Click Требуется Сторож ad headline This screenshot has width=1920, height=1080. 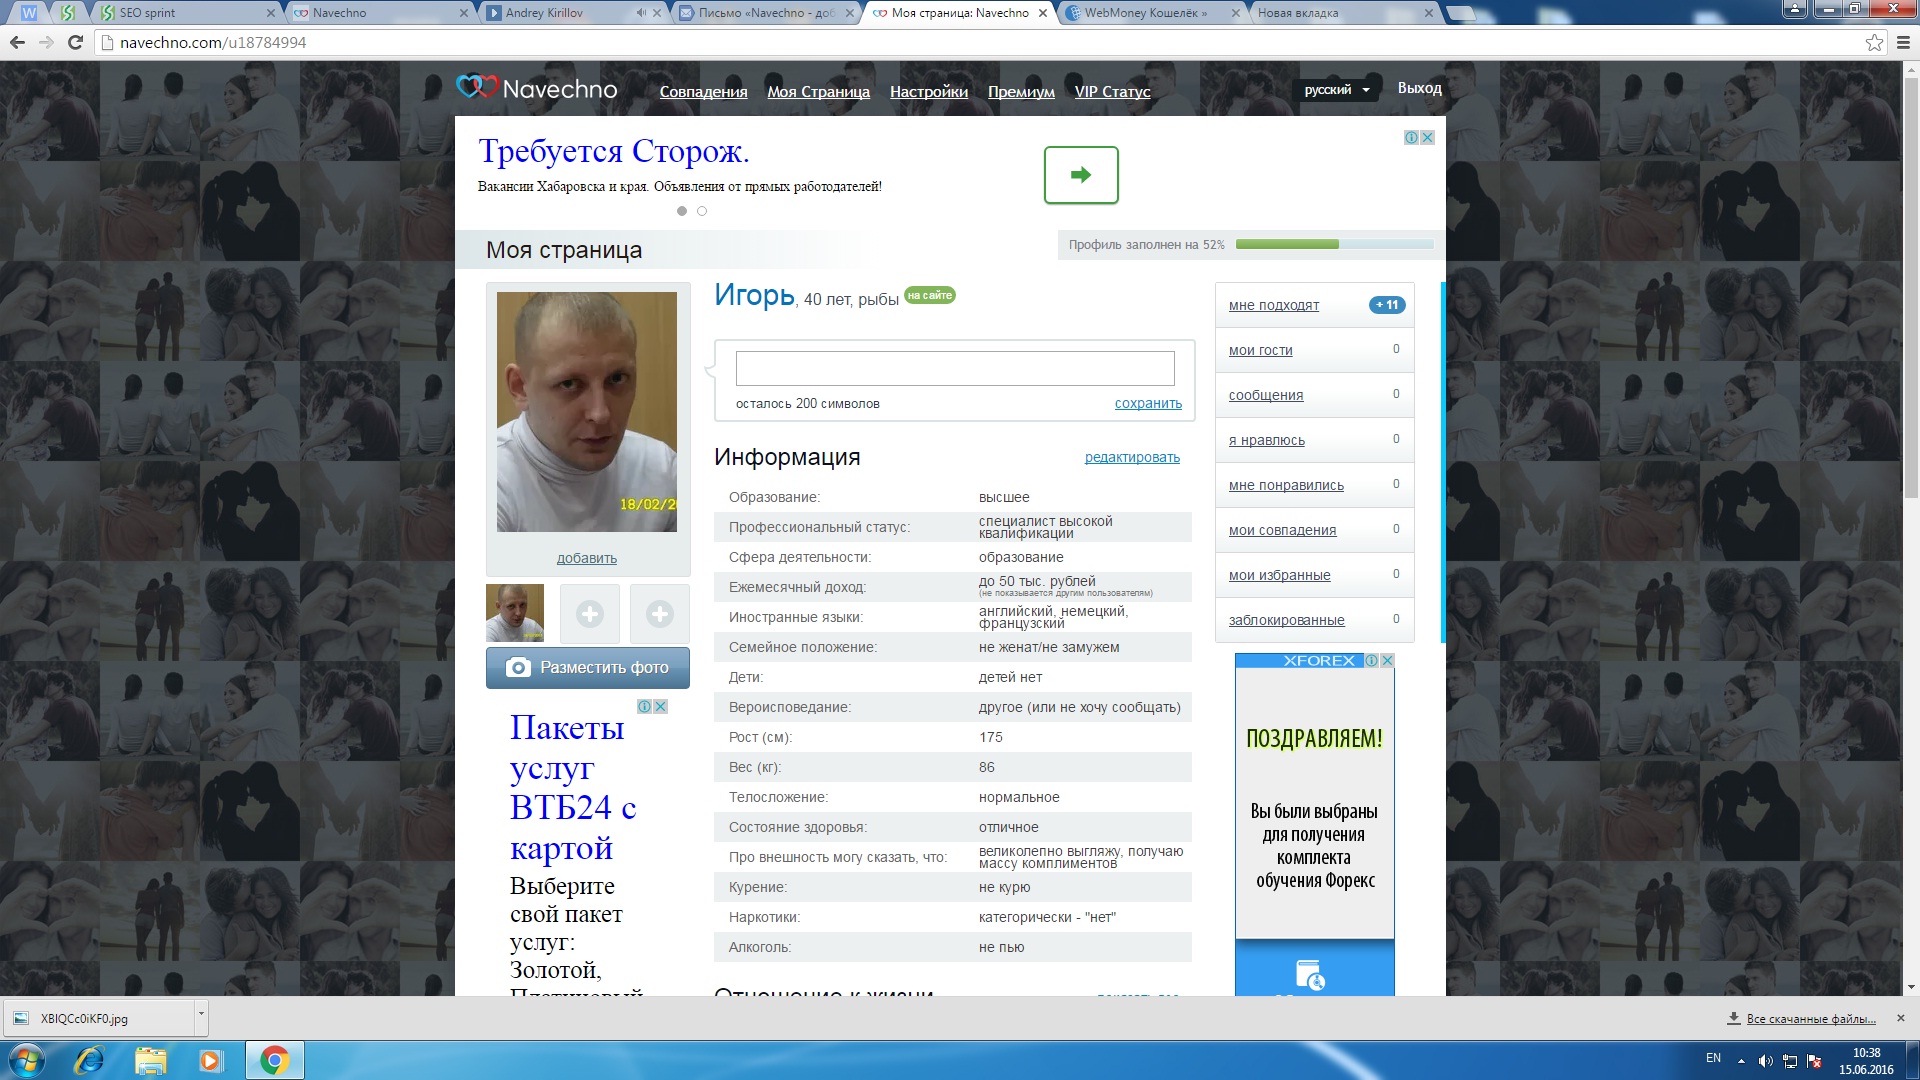pyautogui.click(x=614, y=151)
